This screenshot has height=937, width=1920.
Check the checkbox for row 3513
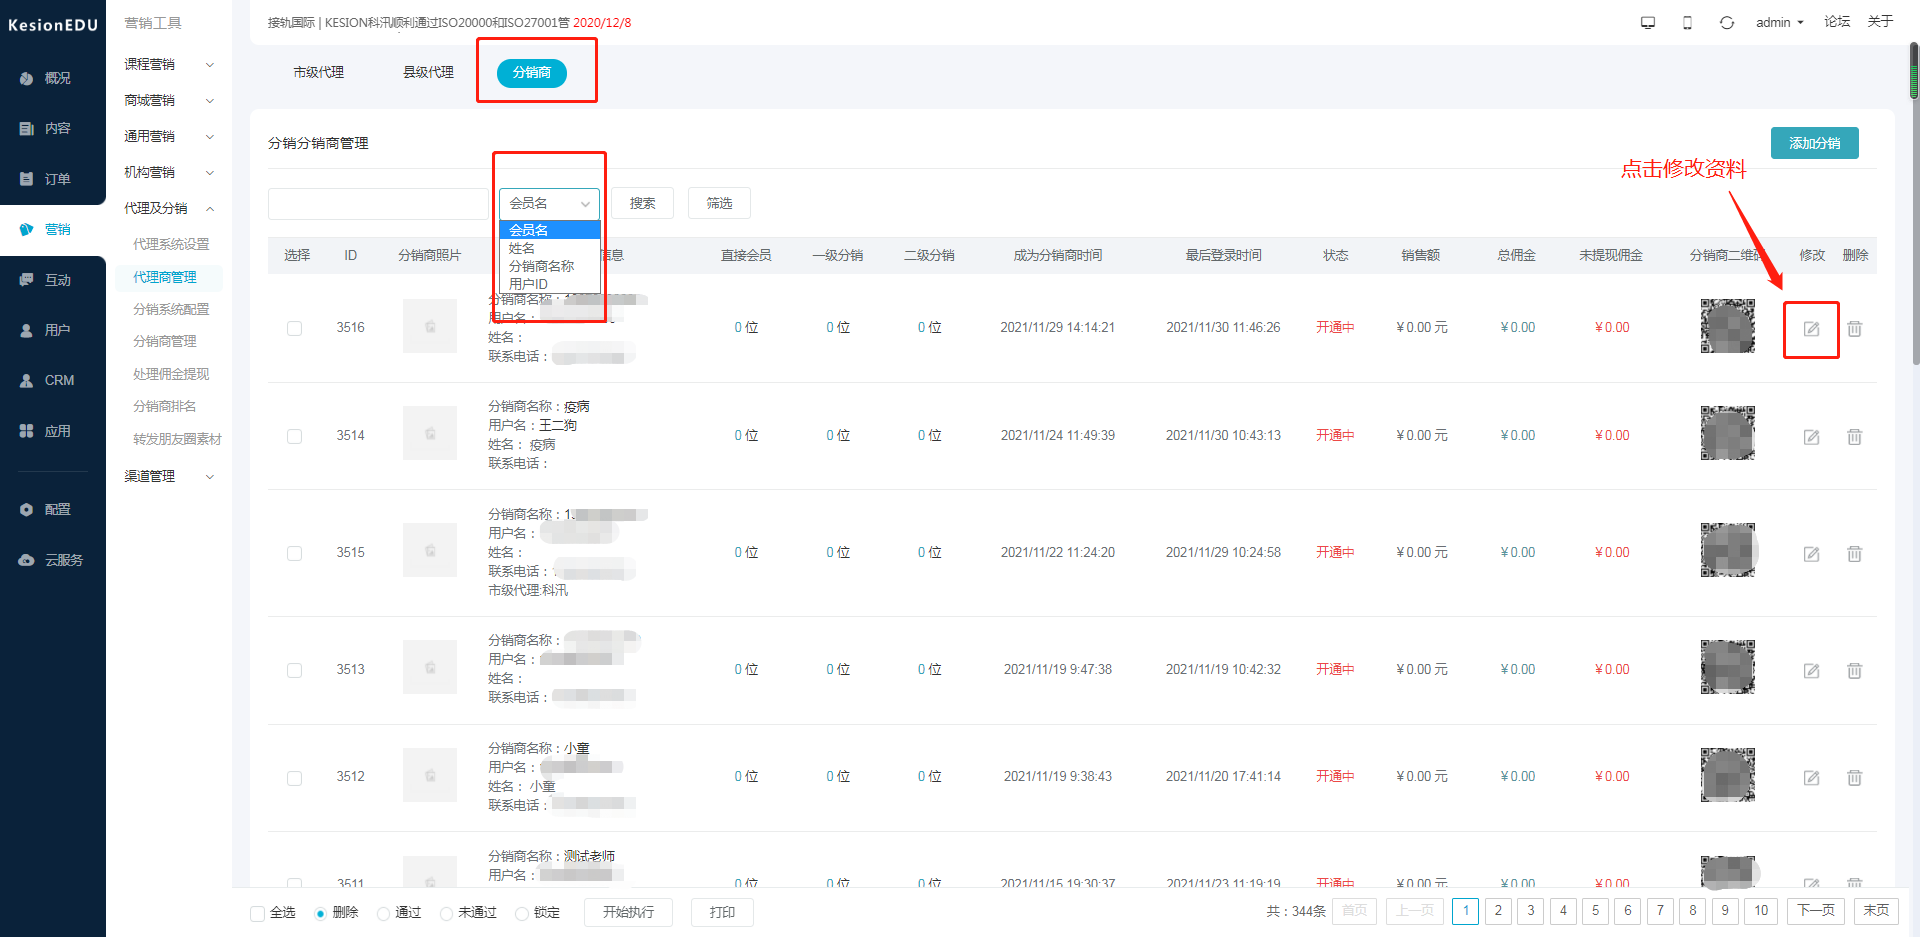pyautogui.click(x=294, y=670)
